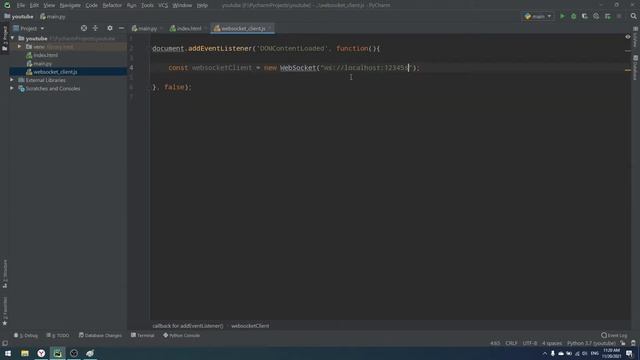Click the profiler toolbar icon

[596, 16]
